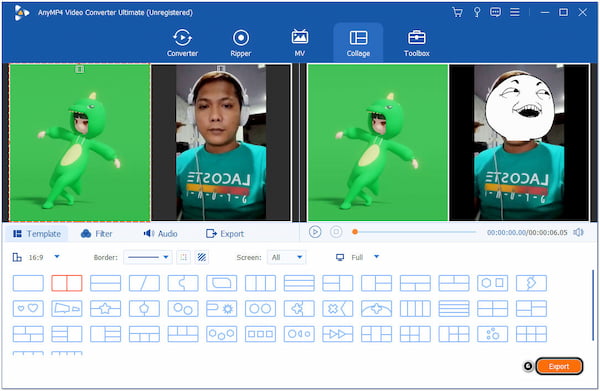Choose the gear shape template
The width and height of the screenshot is (600, 391).
point(222,308)
